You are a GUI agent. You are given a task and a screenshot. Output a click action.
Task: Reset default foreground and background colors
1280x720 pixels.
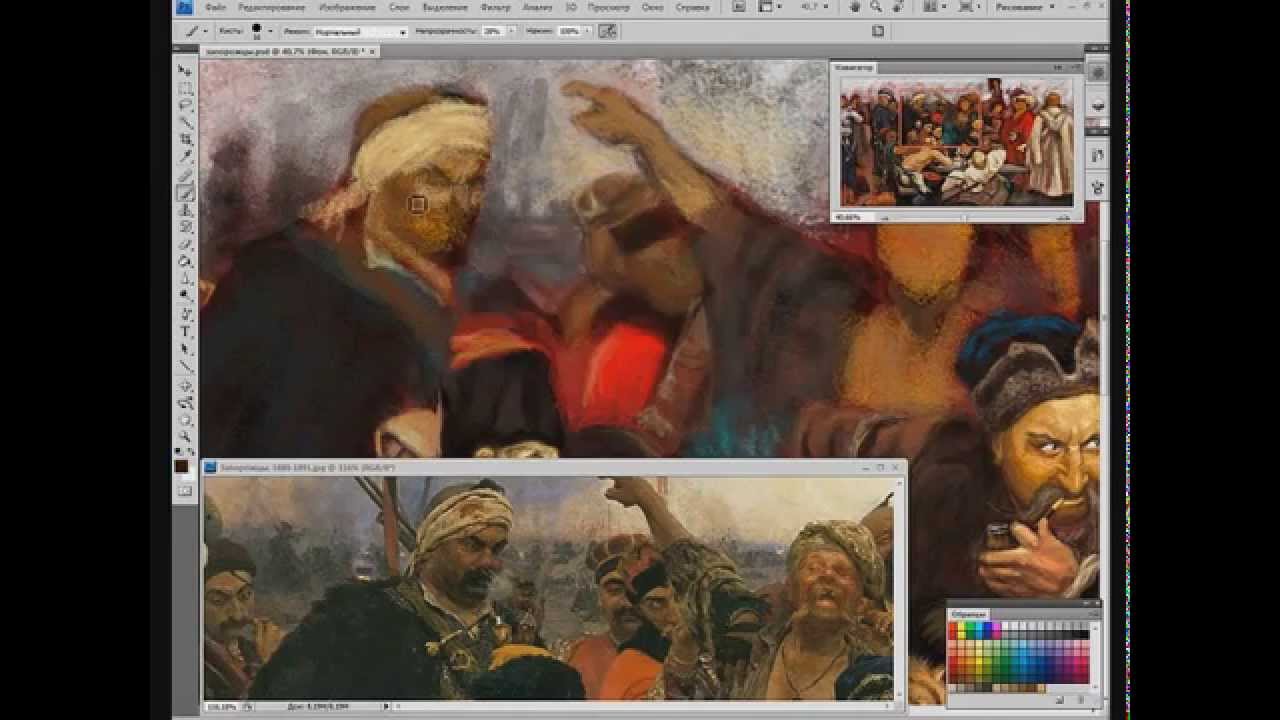(180, 450)
